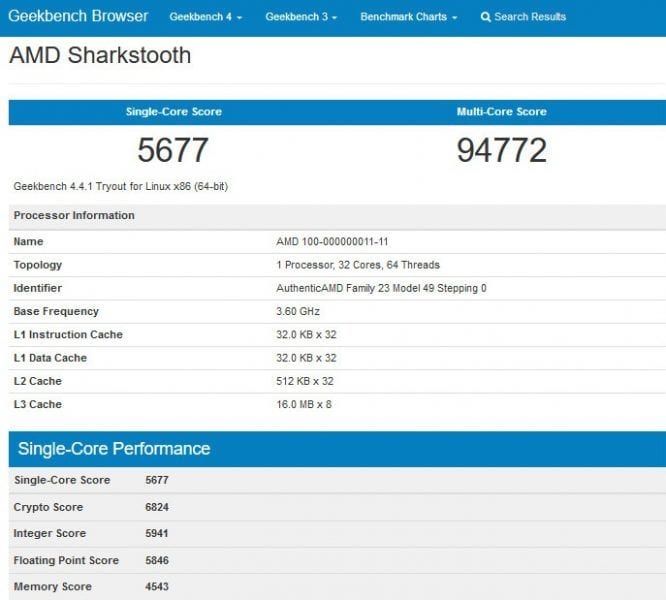The height and width of the screenshot is (600, 666).
Task: Select processor name AMD 100-000000011-11
Action: click(332, 242)
